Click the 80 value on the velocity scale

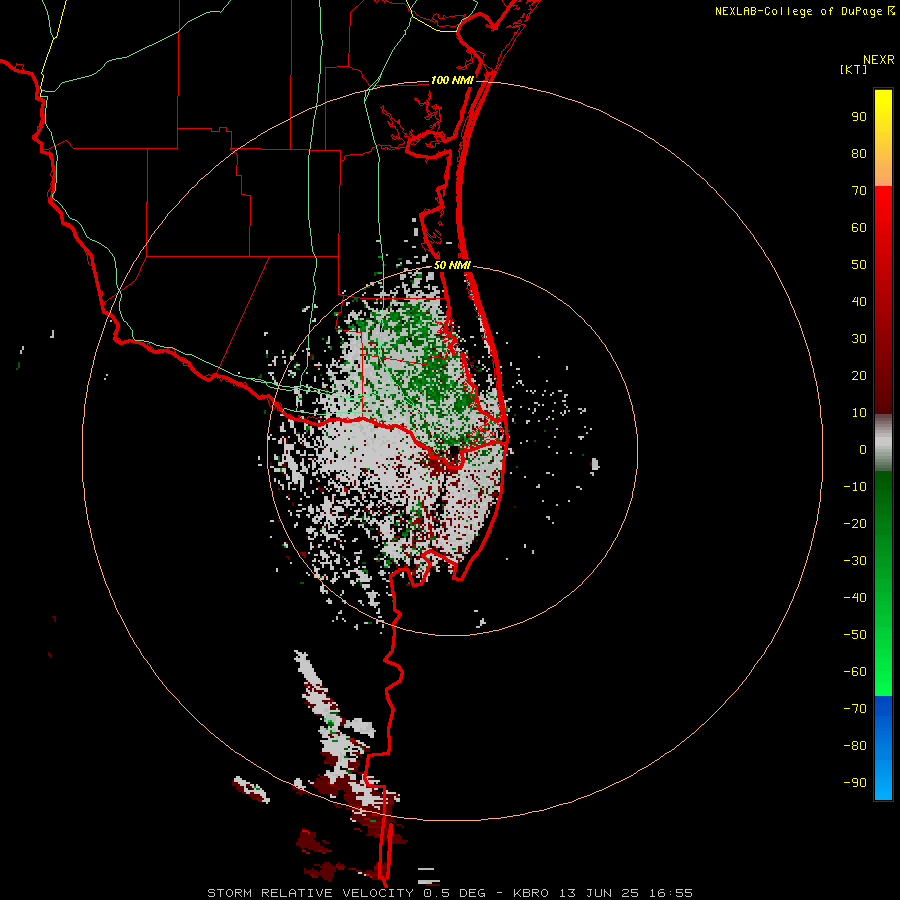click(x=859, y=154)
